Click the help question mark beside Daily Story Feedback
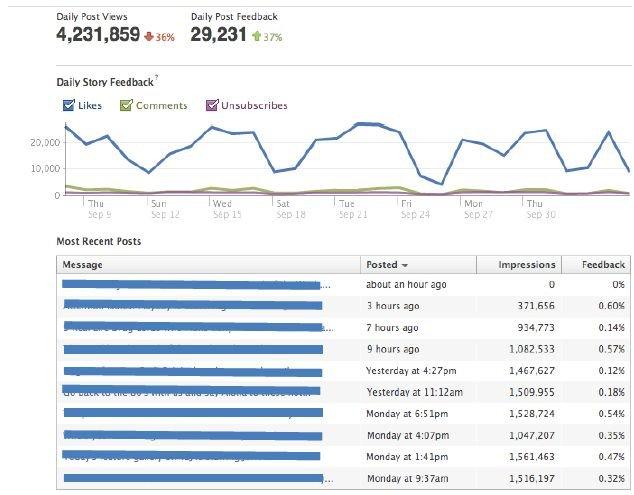This screenshot has width=634, height=495. tap(156, 77)
